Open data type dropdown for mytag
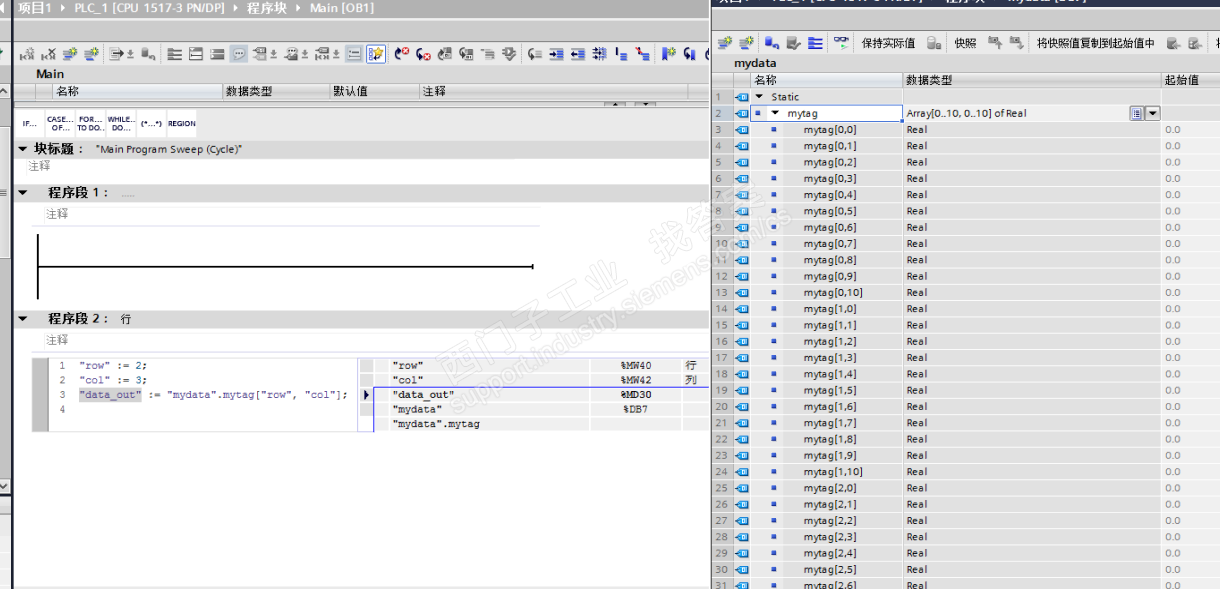 (x=1153, y=114)
